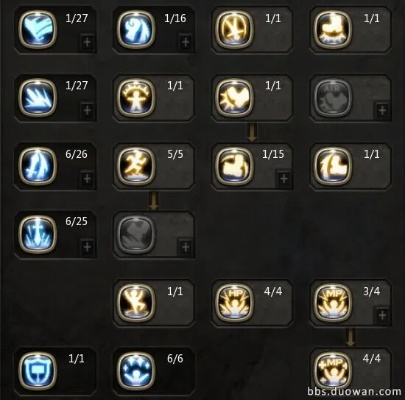Add a point to the 1/16 skill
This screenshot has width=405, height=400.
pos(185,42)
